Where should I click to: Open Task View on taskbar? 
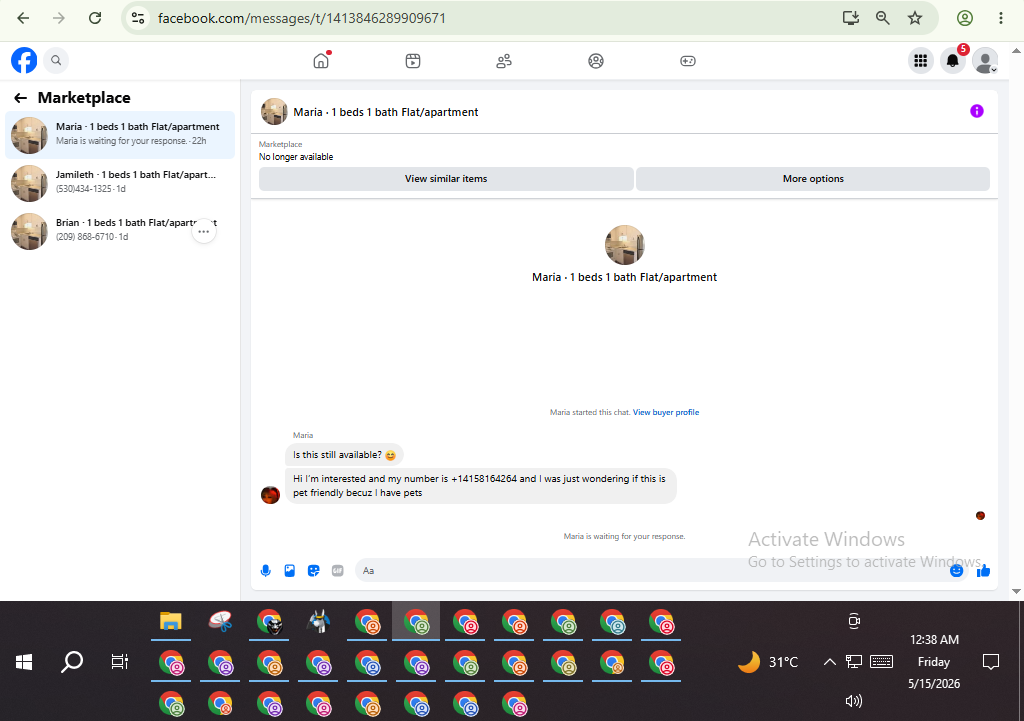[120, 662]
